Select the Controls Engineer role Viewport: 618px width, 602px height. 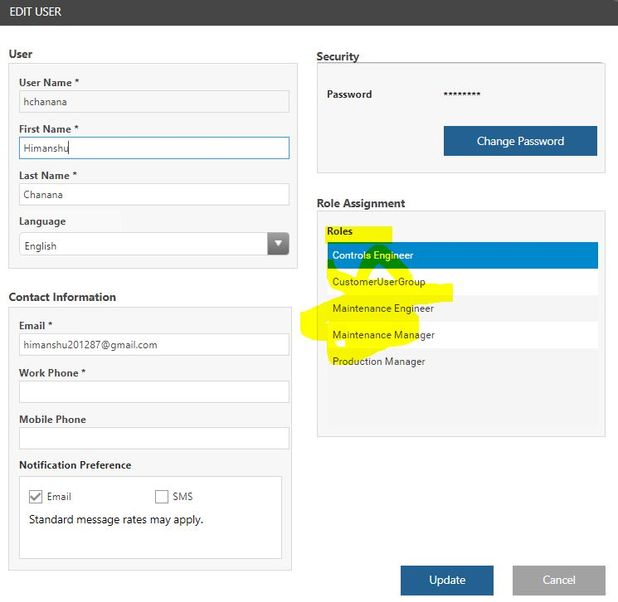click(462, 255)
